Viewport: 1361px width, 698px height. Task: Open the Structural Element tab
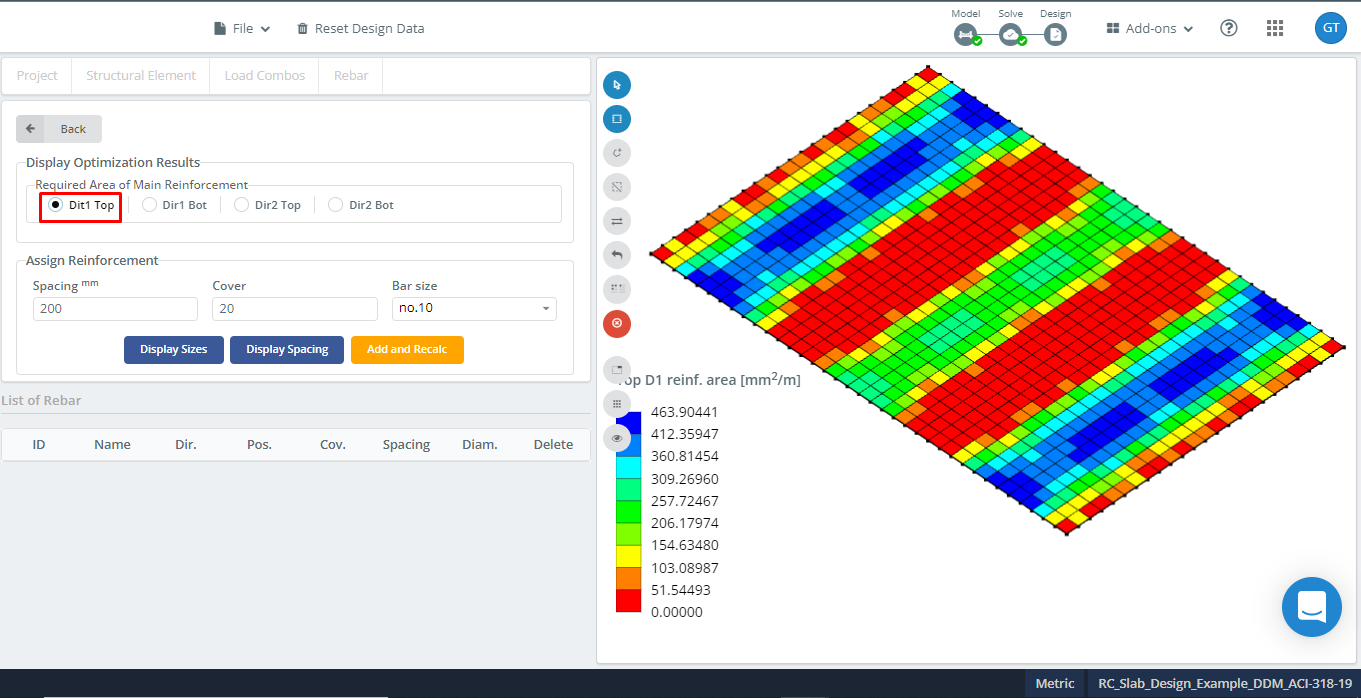[140, 75]
